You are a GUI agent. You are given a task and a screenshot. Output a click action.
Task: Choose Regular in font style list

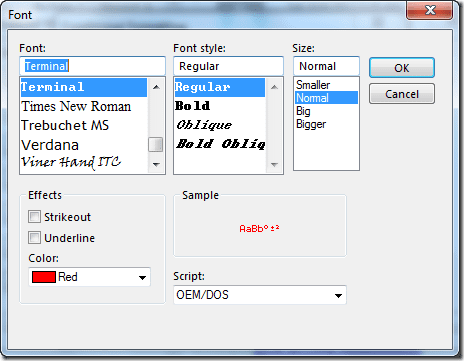click(x=220, y=87)
